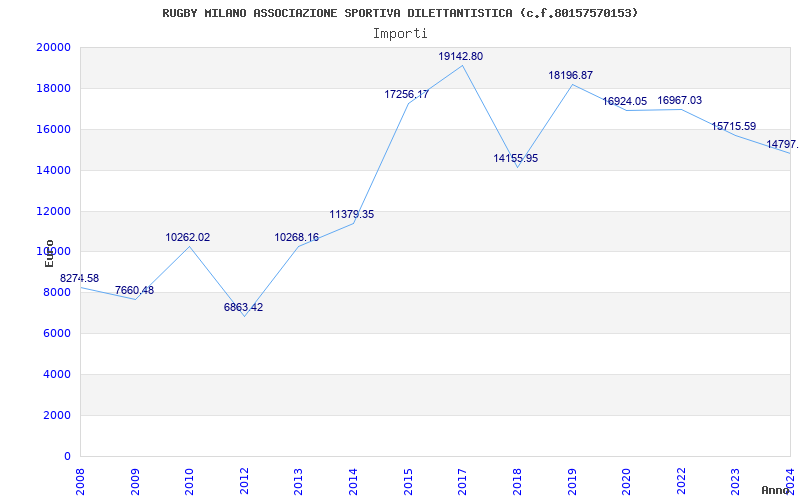Viewport: 800px width, 500px height.
Task: Click the Importi subtitle
Action: [400, 34]
